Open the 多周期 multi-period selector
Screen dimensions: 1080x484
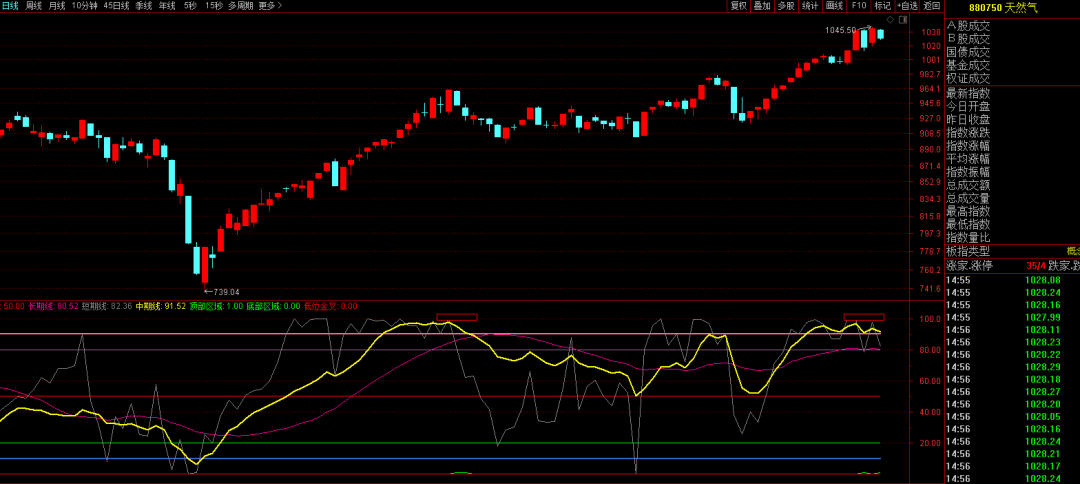point(240,6)
